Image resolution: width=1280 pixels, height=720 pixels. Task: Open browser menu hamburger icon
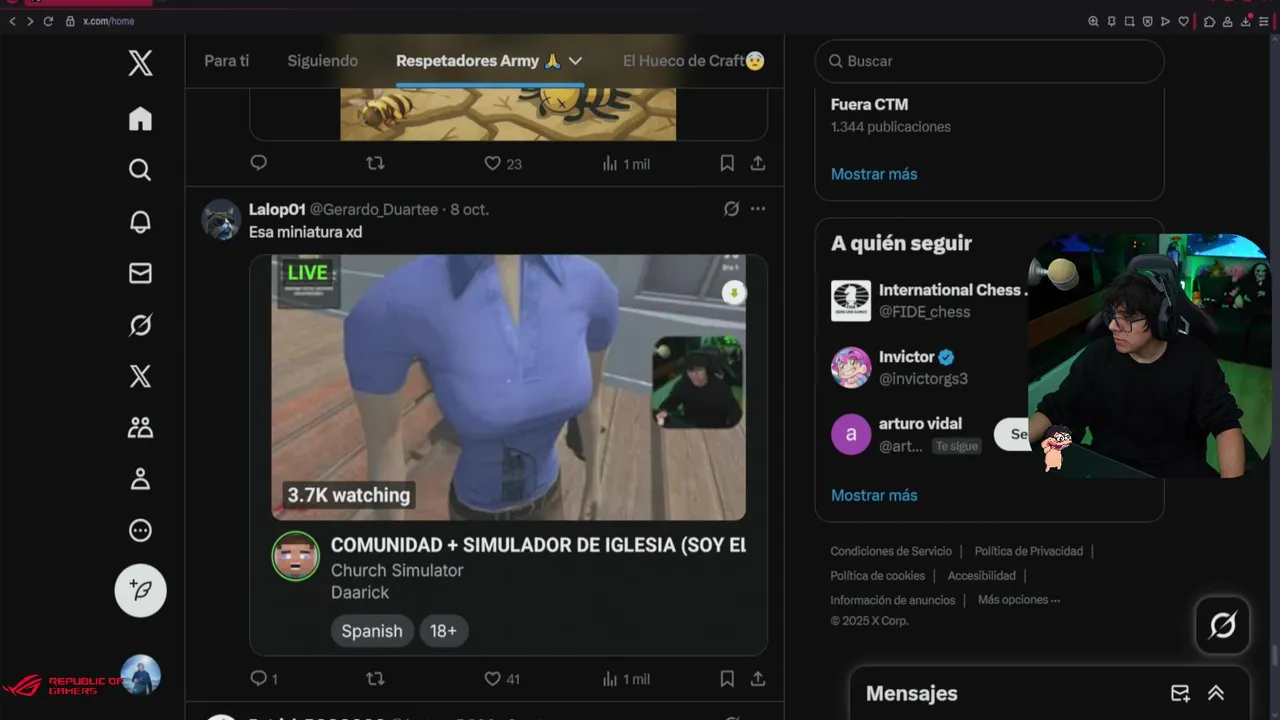(x=1264, y=21)
